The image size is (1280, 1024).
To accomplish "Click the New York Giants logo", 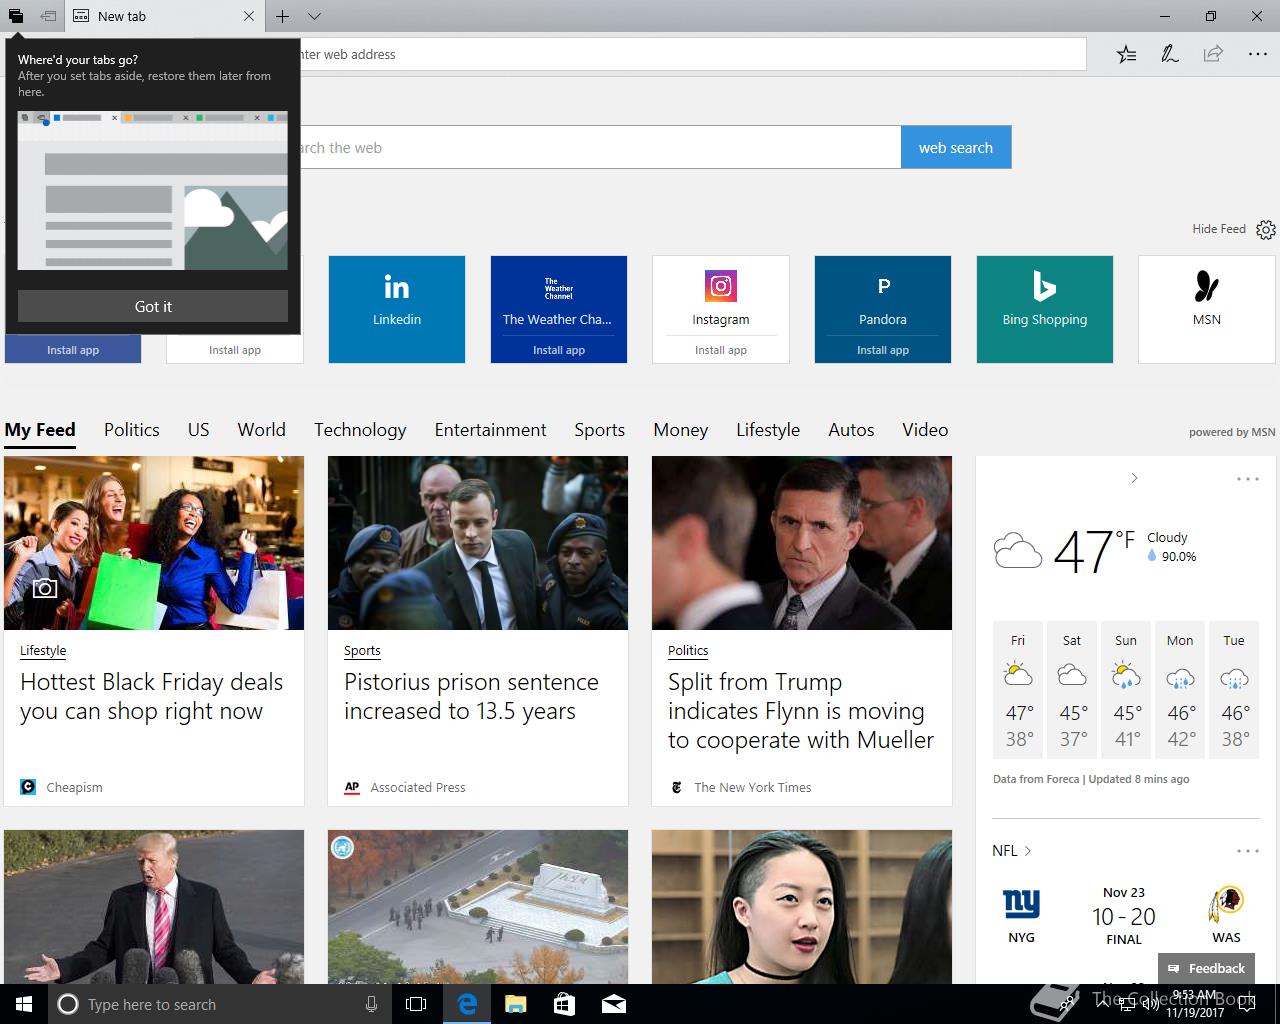I will [x=1021, y=903].
